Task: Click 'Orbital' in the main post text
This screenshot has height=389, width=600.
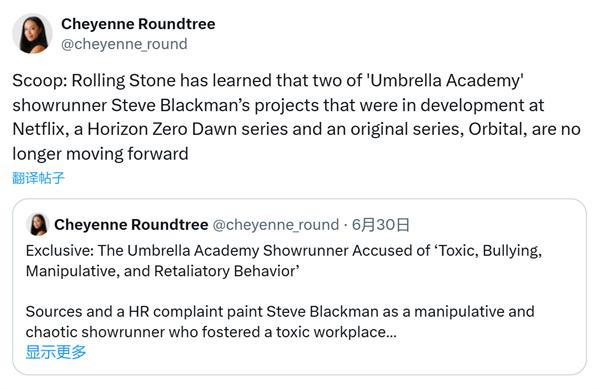Action: 496,129
